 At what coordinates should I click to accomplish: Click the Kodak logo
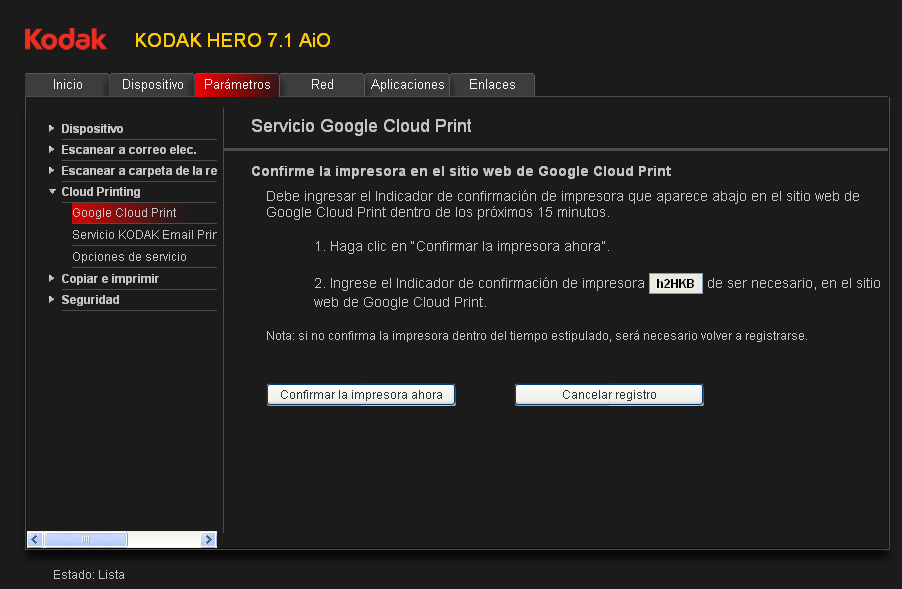pos(66,39)
